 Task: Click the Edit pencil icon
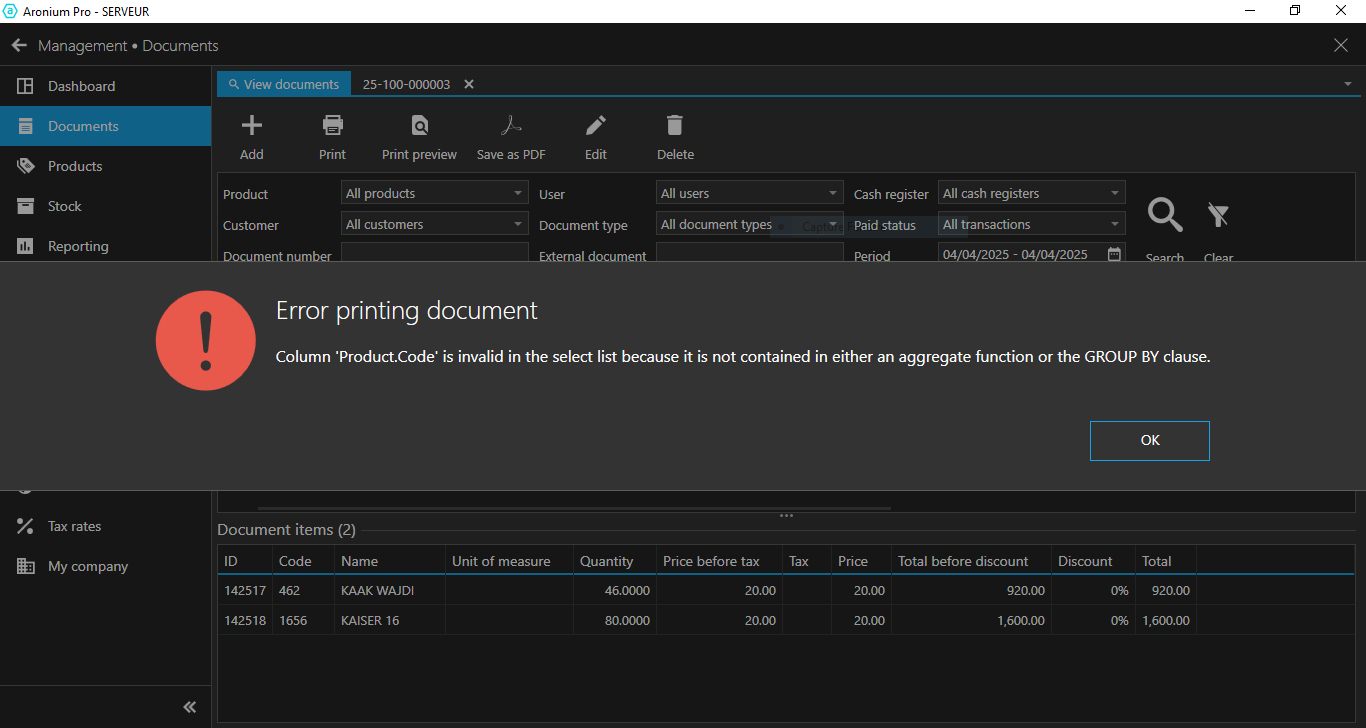point(596,126)
